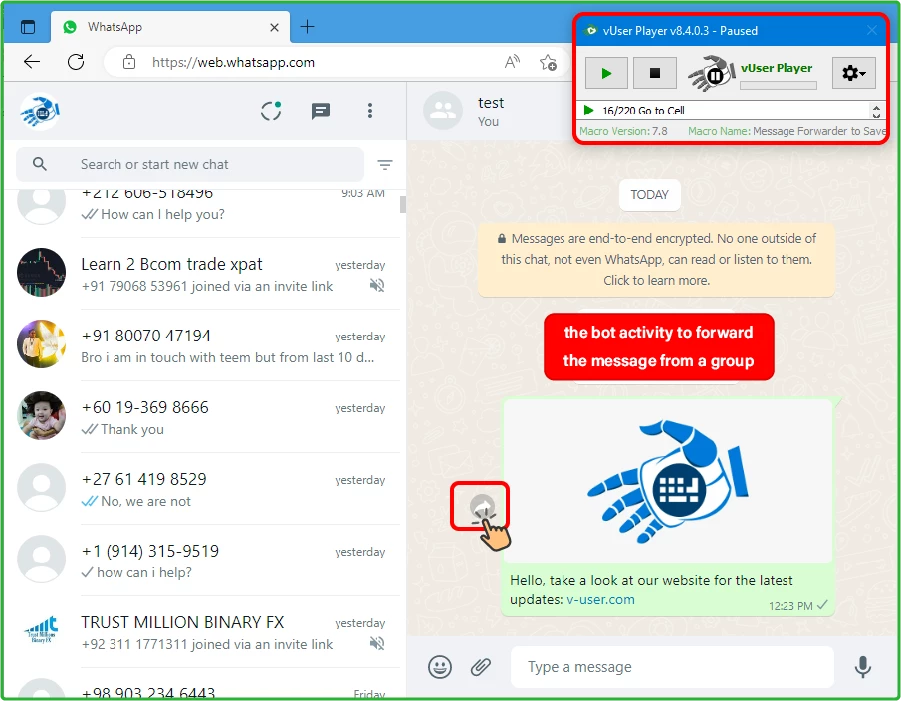This screenshot has width=901, height=701.
Task: Open the +27 61 419 8529 chat
Action: [x=202, y=488]
